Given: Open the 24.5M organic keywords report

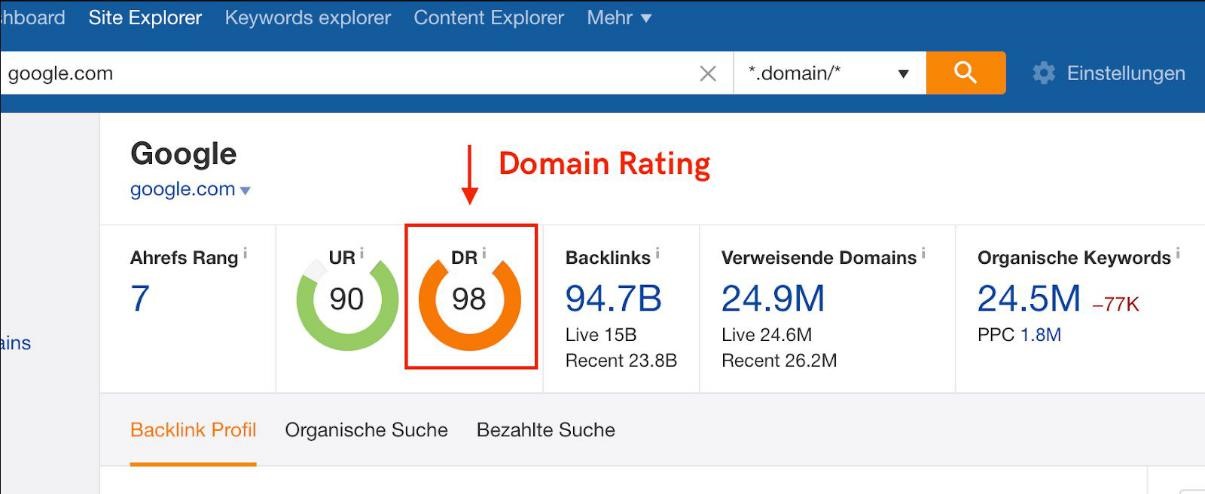Looking at the screenshot, I should 1029,298.
